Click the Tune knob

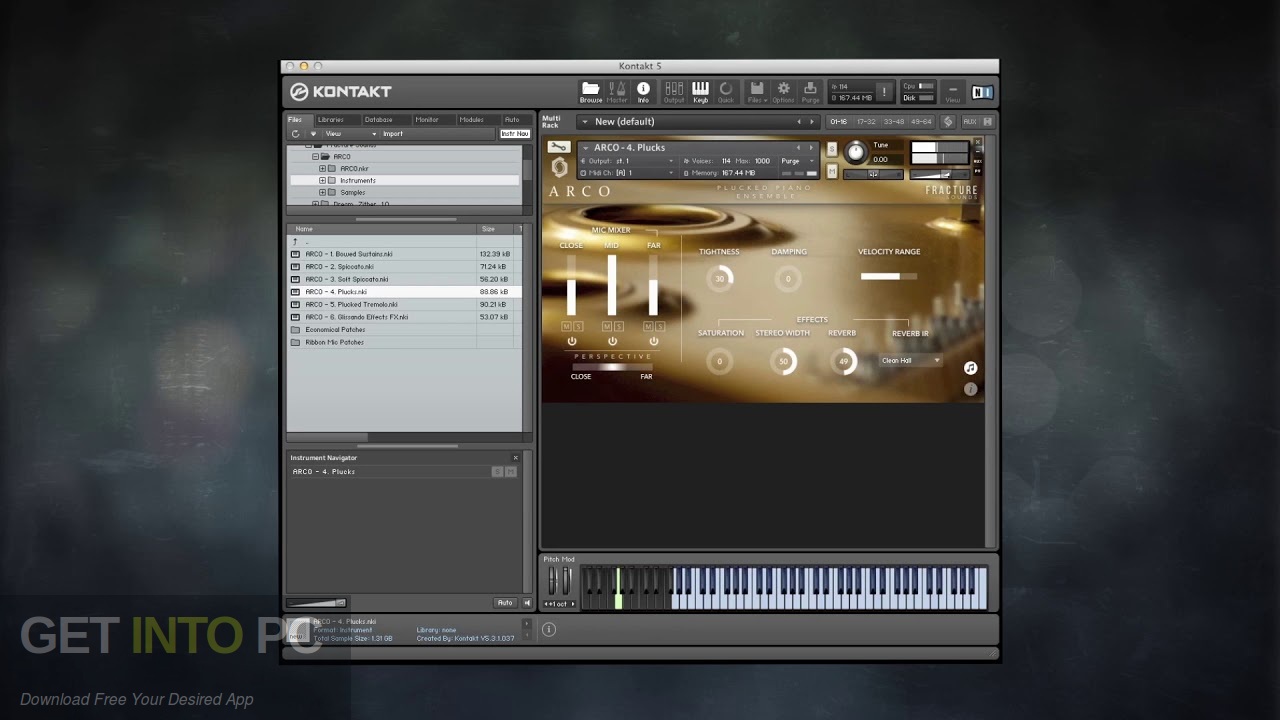[x=856, y=152]
